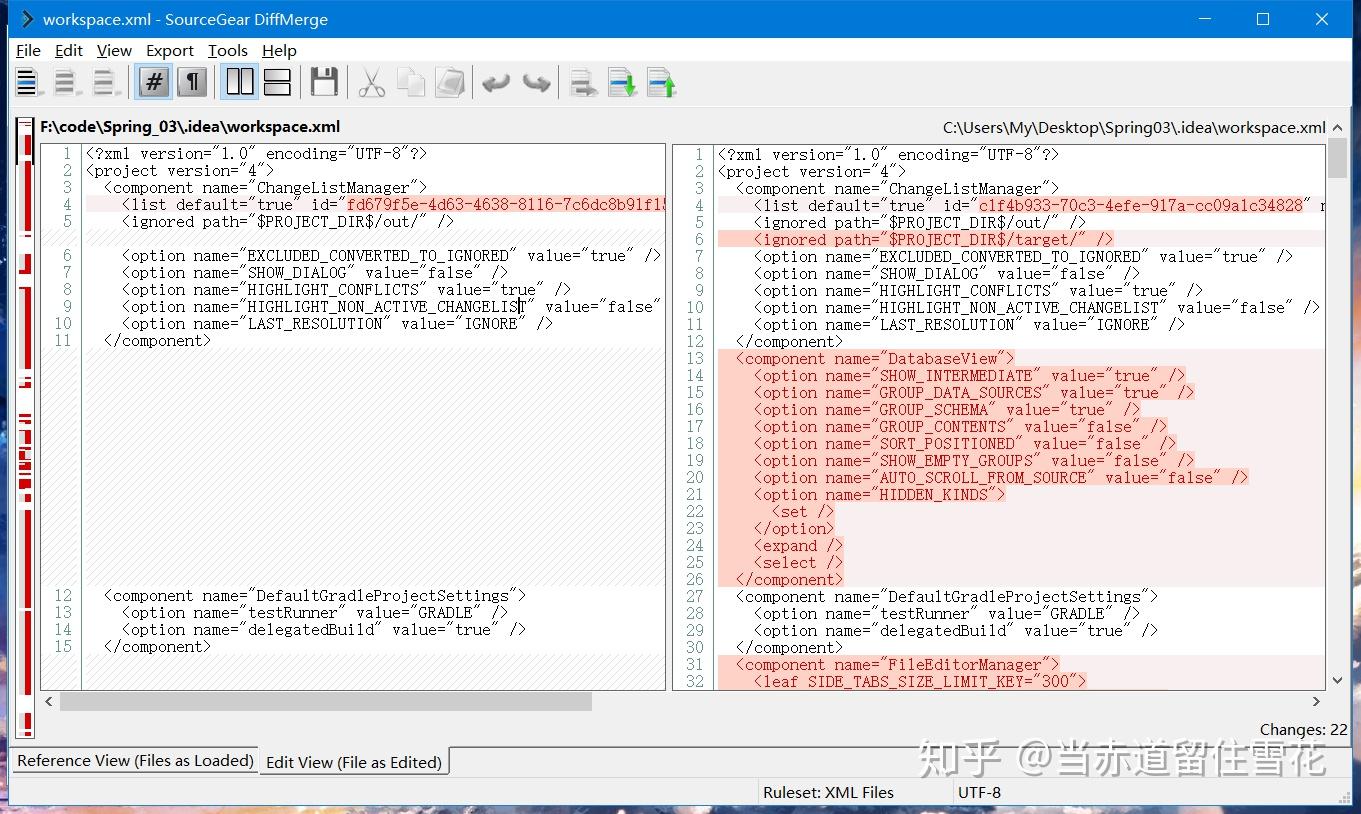1361x814 pixels.
Task: Jump to next change with green down arrow
Action: coord(623,82)
